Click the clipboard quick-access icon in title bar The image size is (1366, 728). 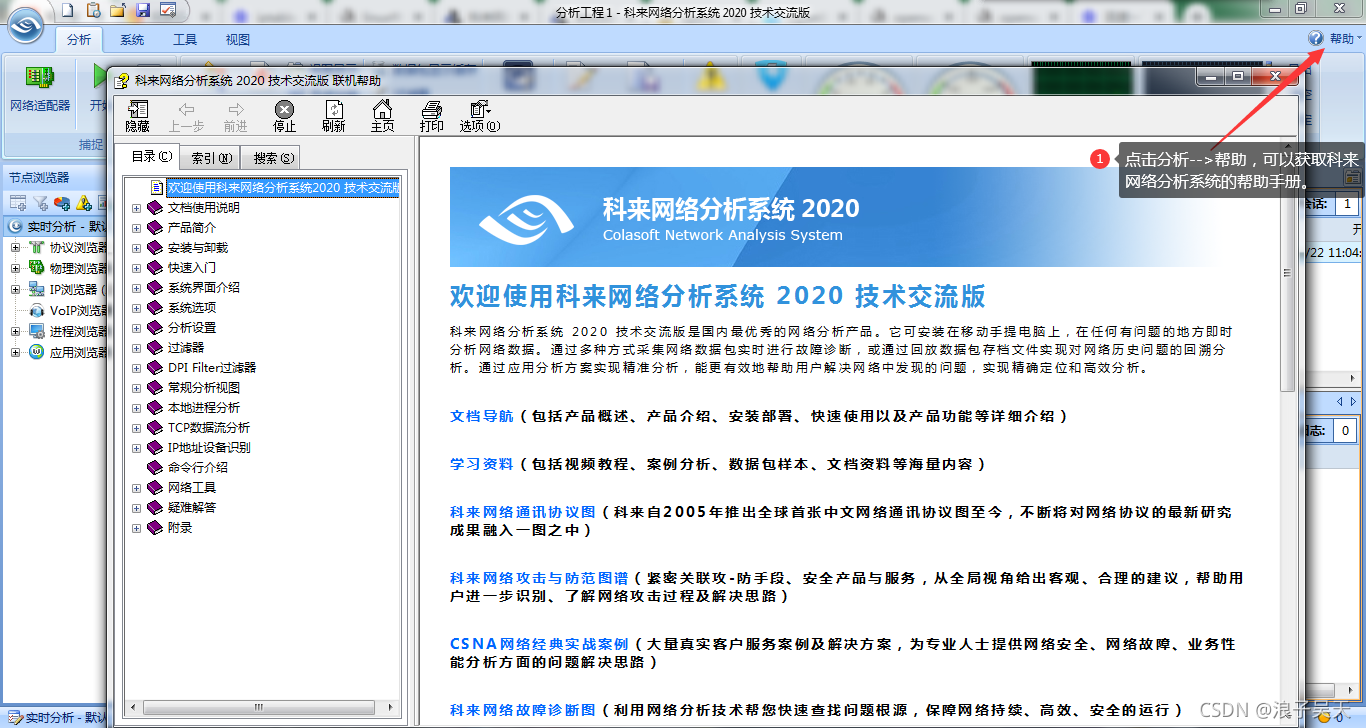93,10
